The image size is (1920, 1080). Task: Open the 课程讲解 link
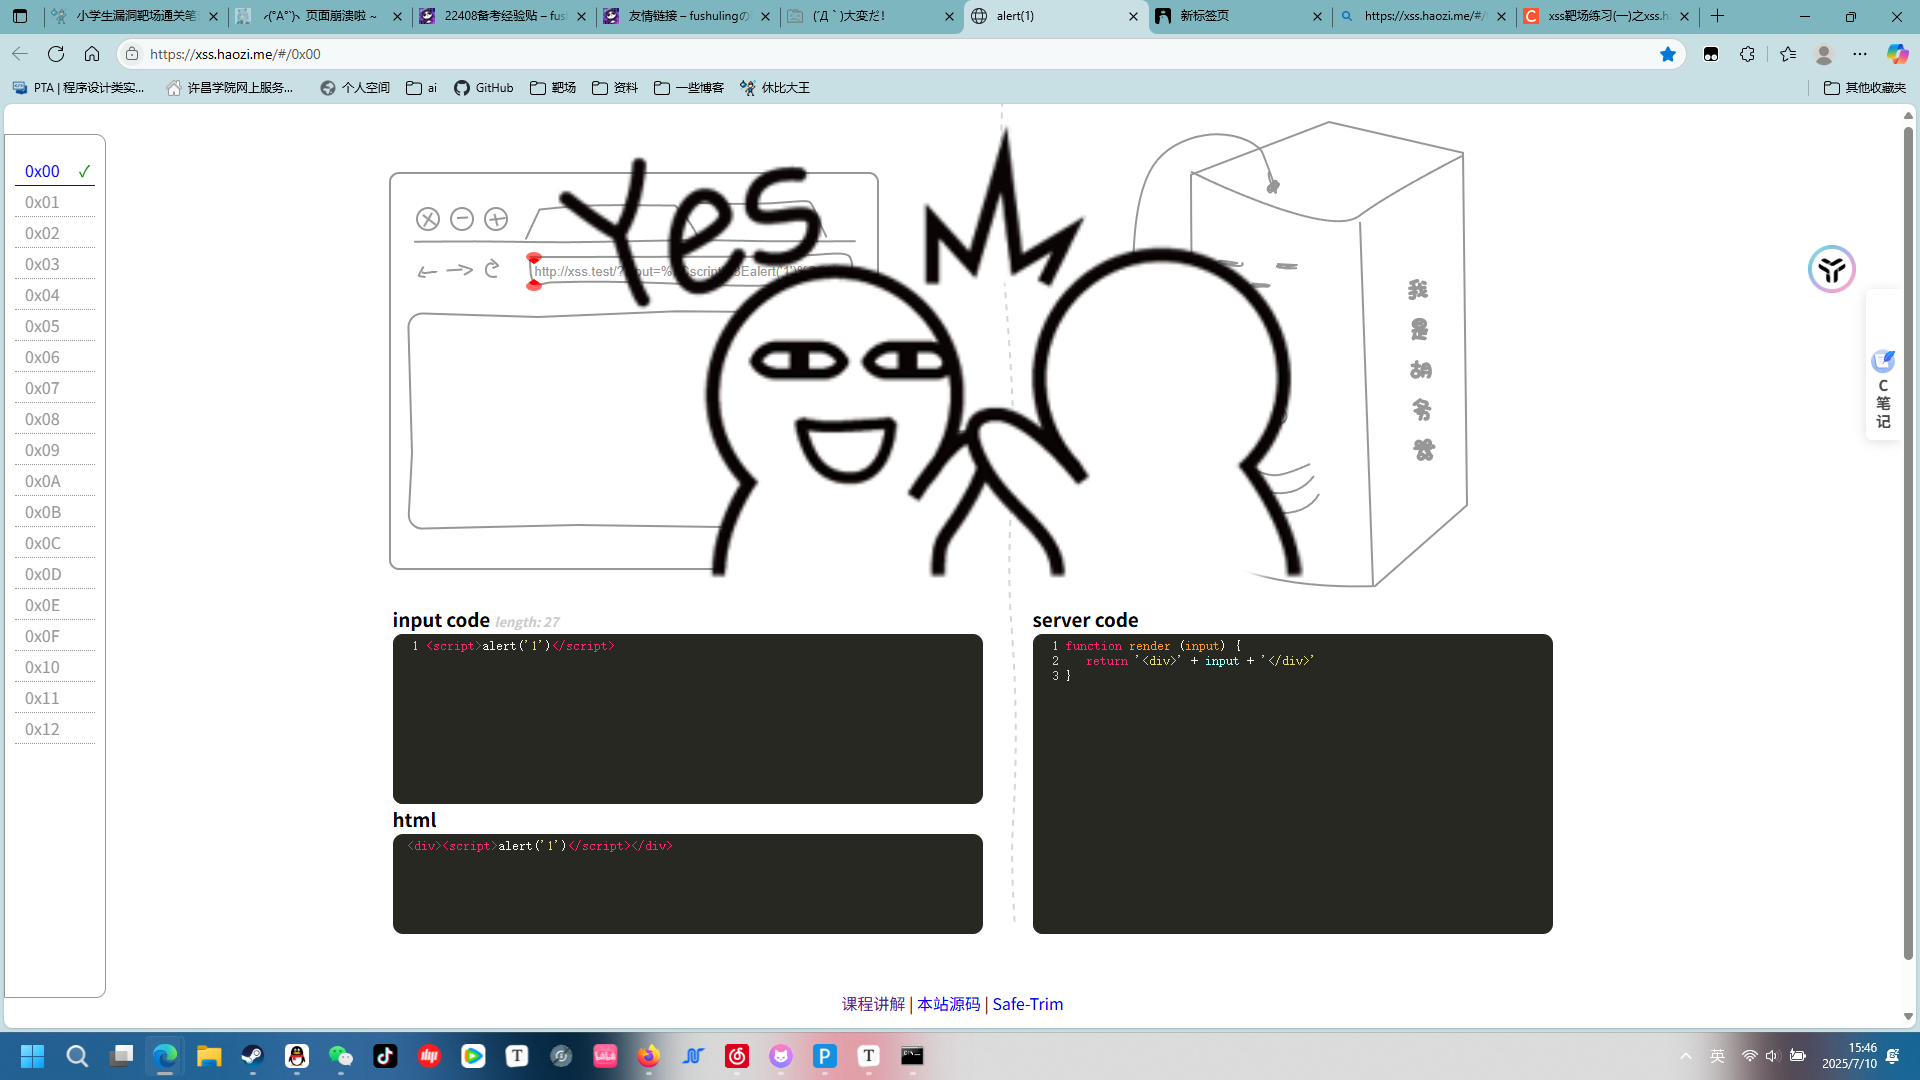[873, 1004]
